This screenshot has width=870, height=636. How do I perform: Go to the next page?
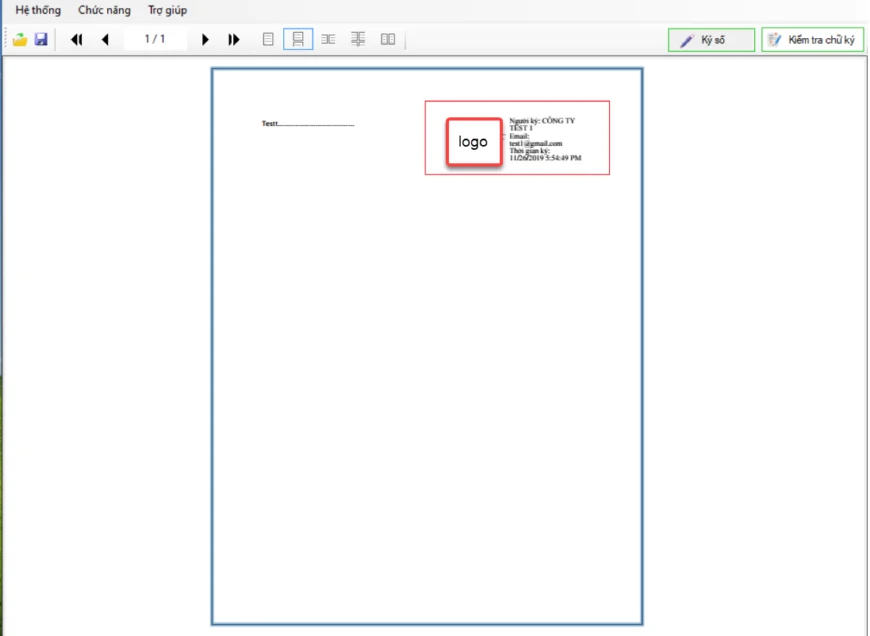[x=205, y=39]
